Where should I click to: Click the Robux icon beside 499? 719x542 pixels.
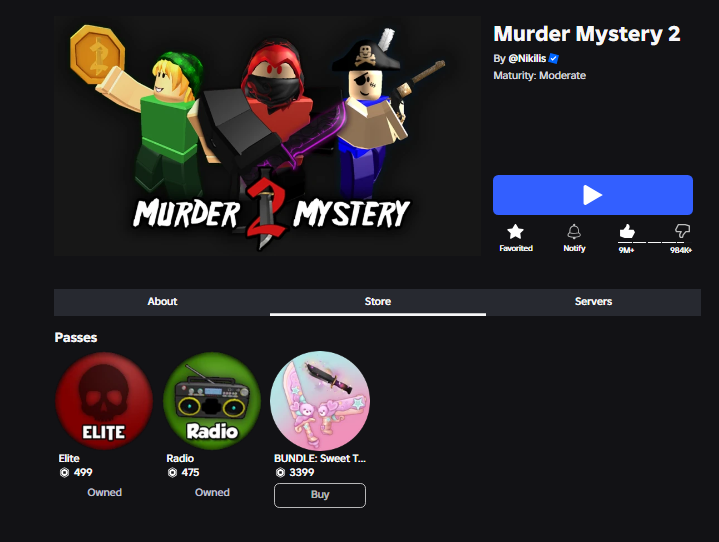click(x=64, y=472)
